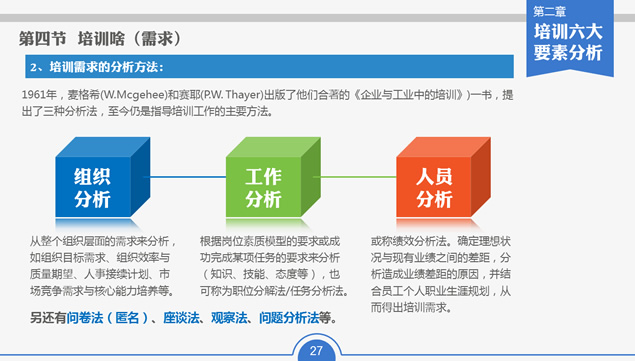Click the description under 组织分析 cube
635x361 pixels.
103,266
